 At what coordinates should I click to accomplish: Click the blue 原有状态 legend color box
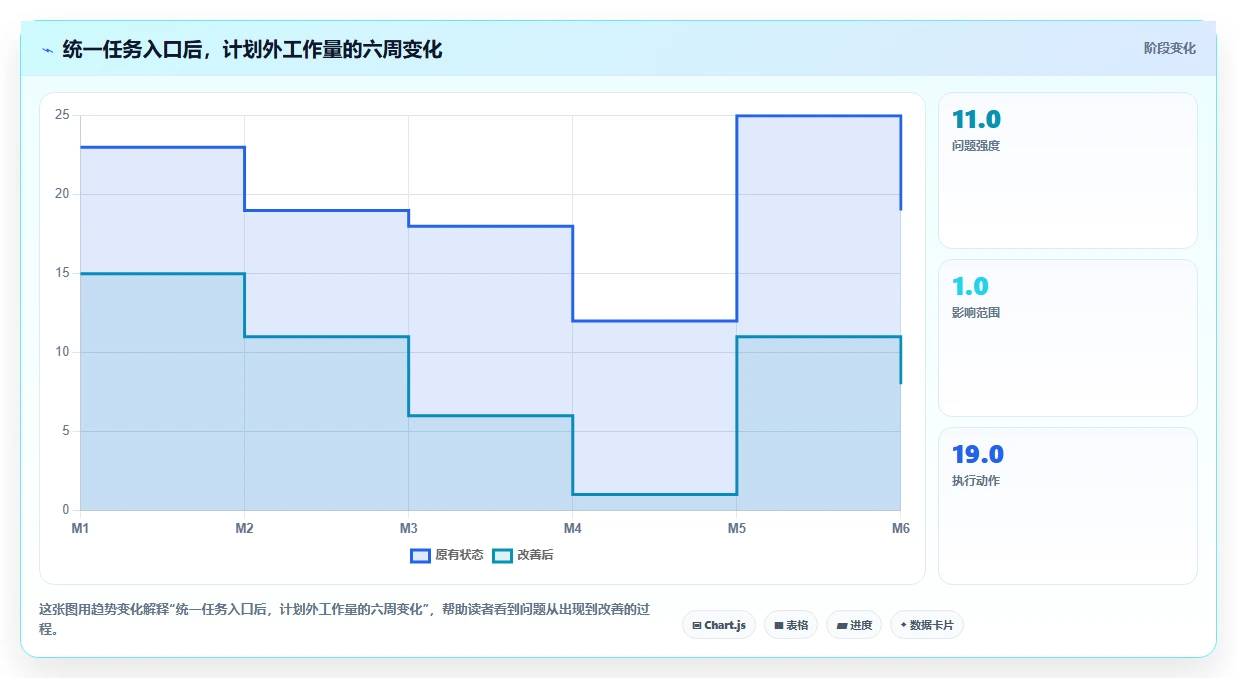(420, 555)
